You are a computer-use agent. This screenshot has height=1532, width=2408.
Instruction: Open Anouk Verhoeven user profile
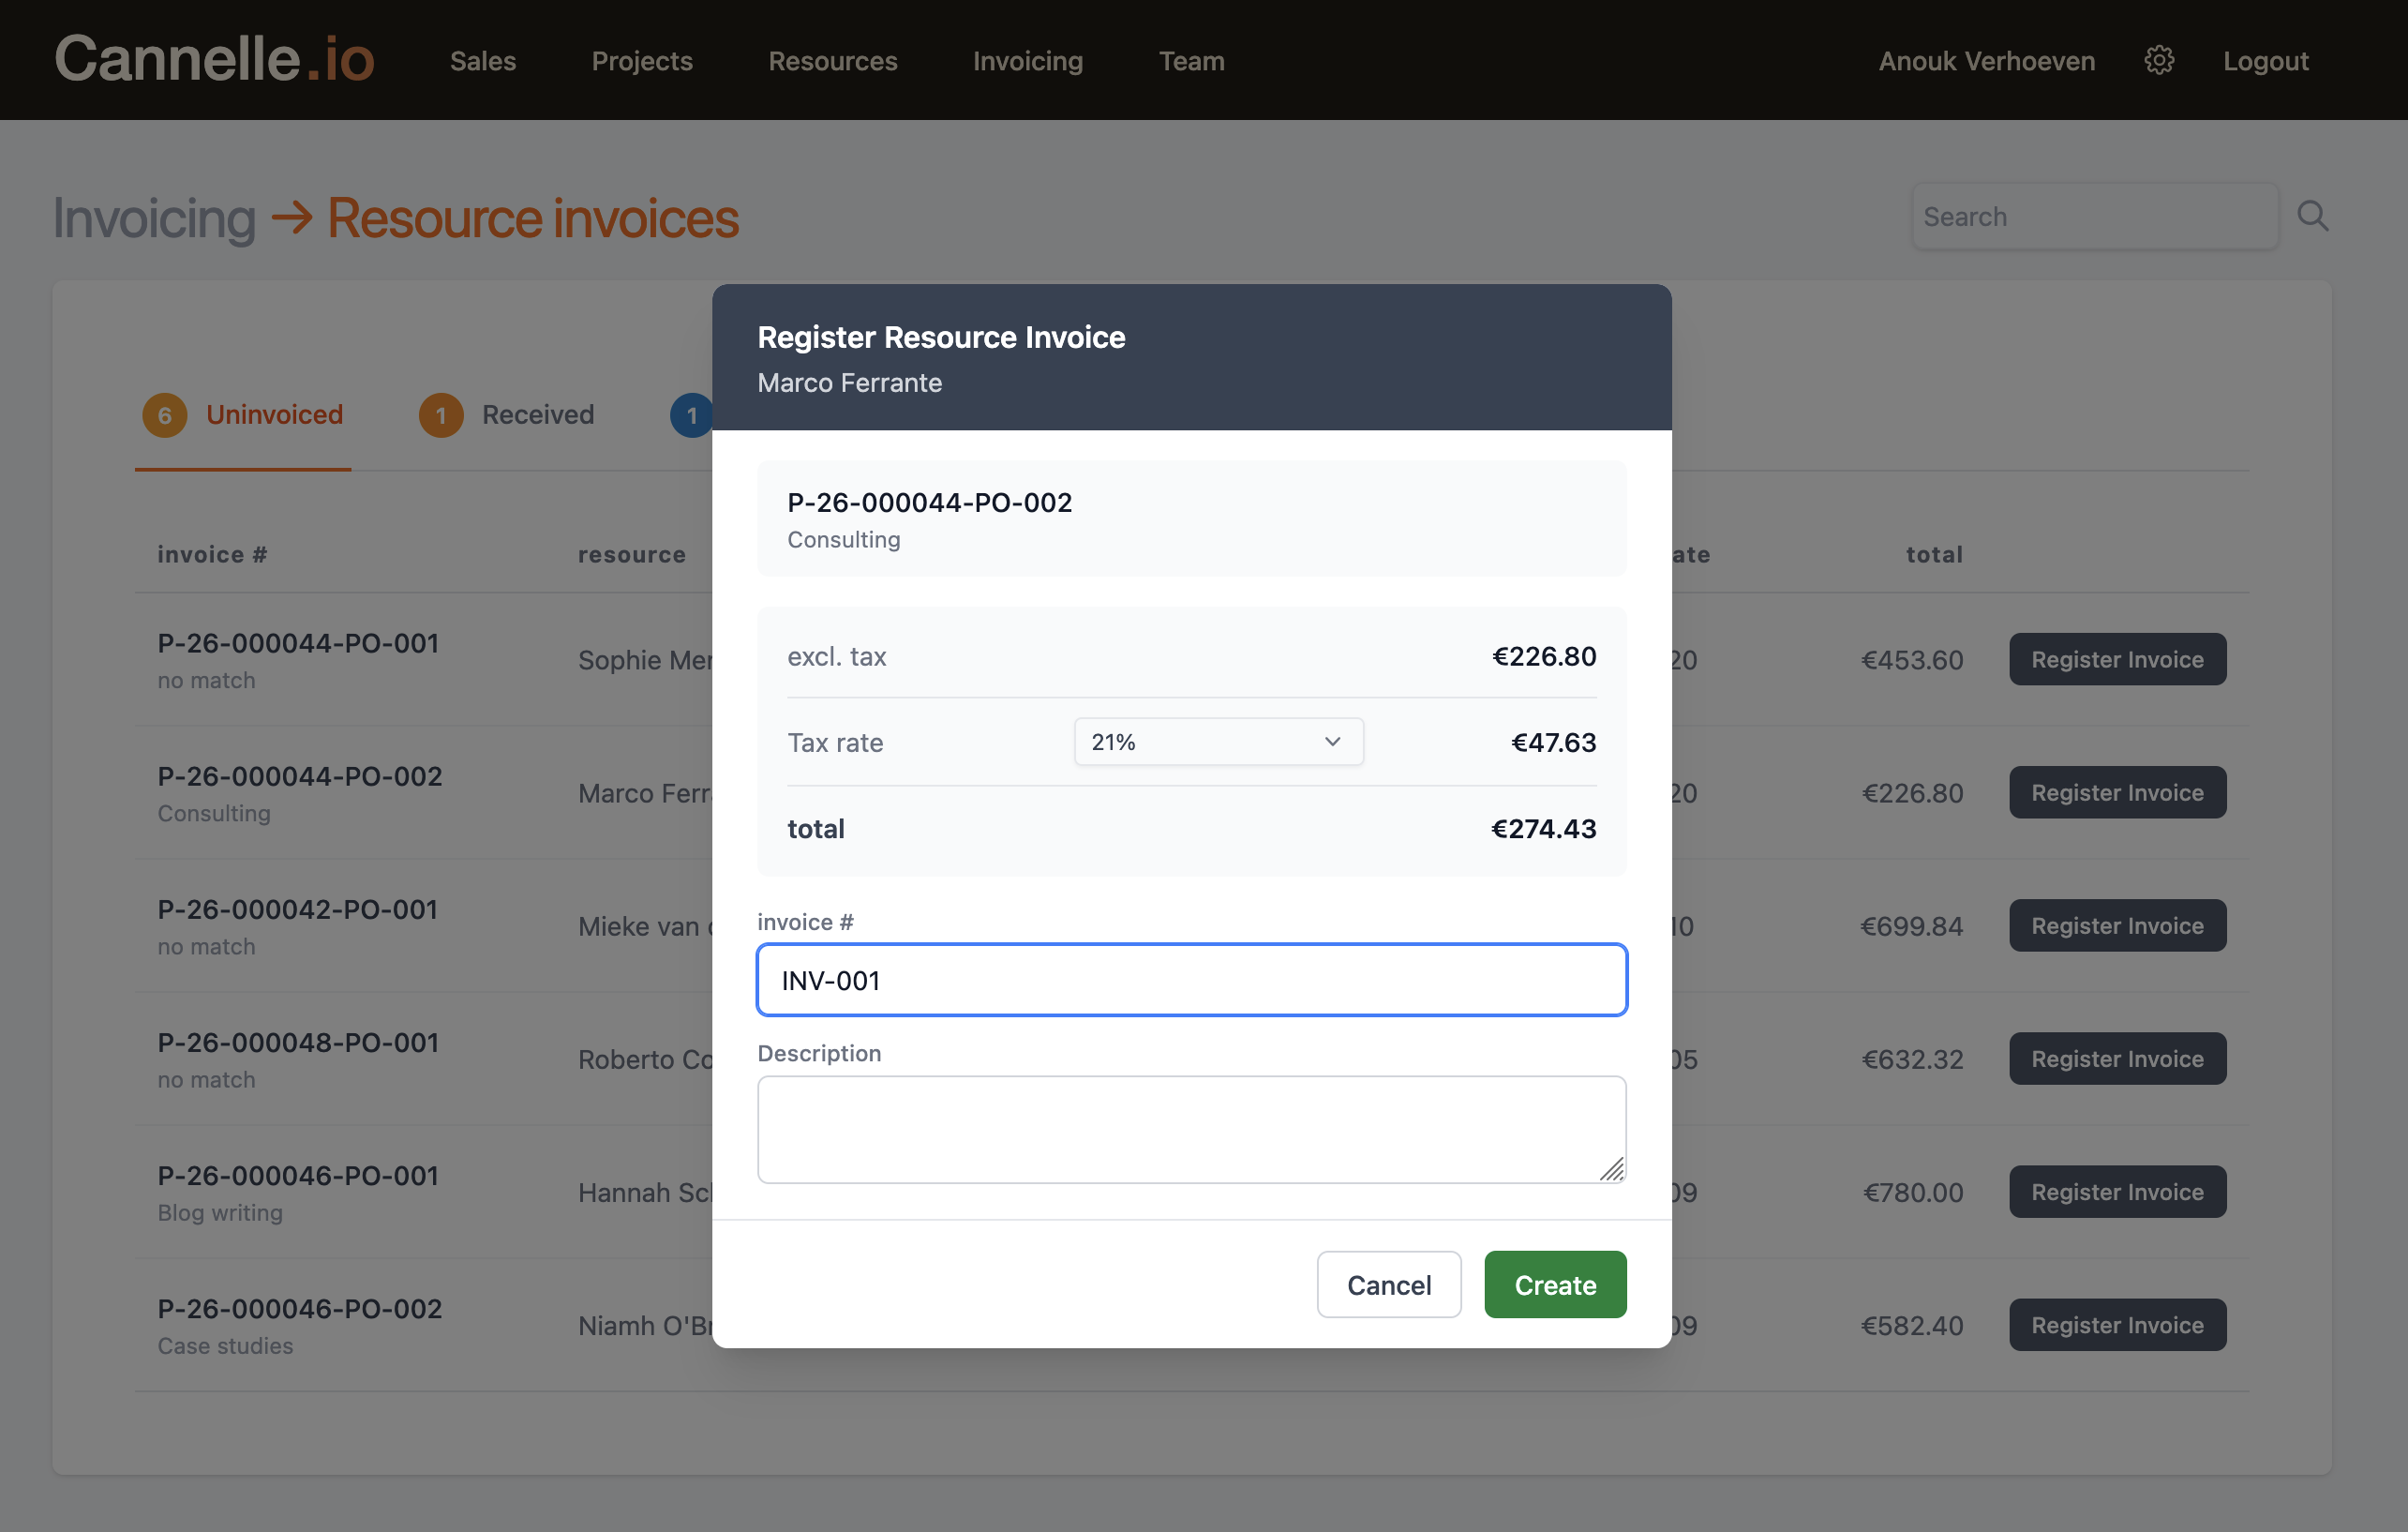(x=1986, y=61)
